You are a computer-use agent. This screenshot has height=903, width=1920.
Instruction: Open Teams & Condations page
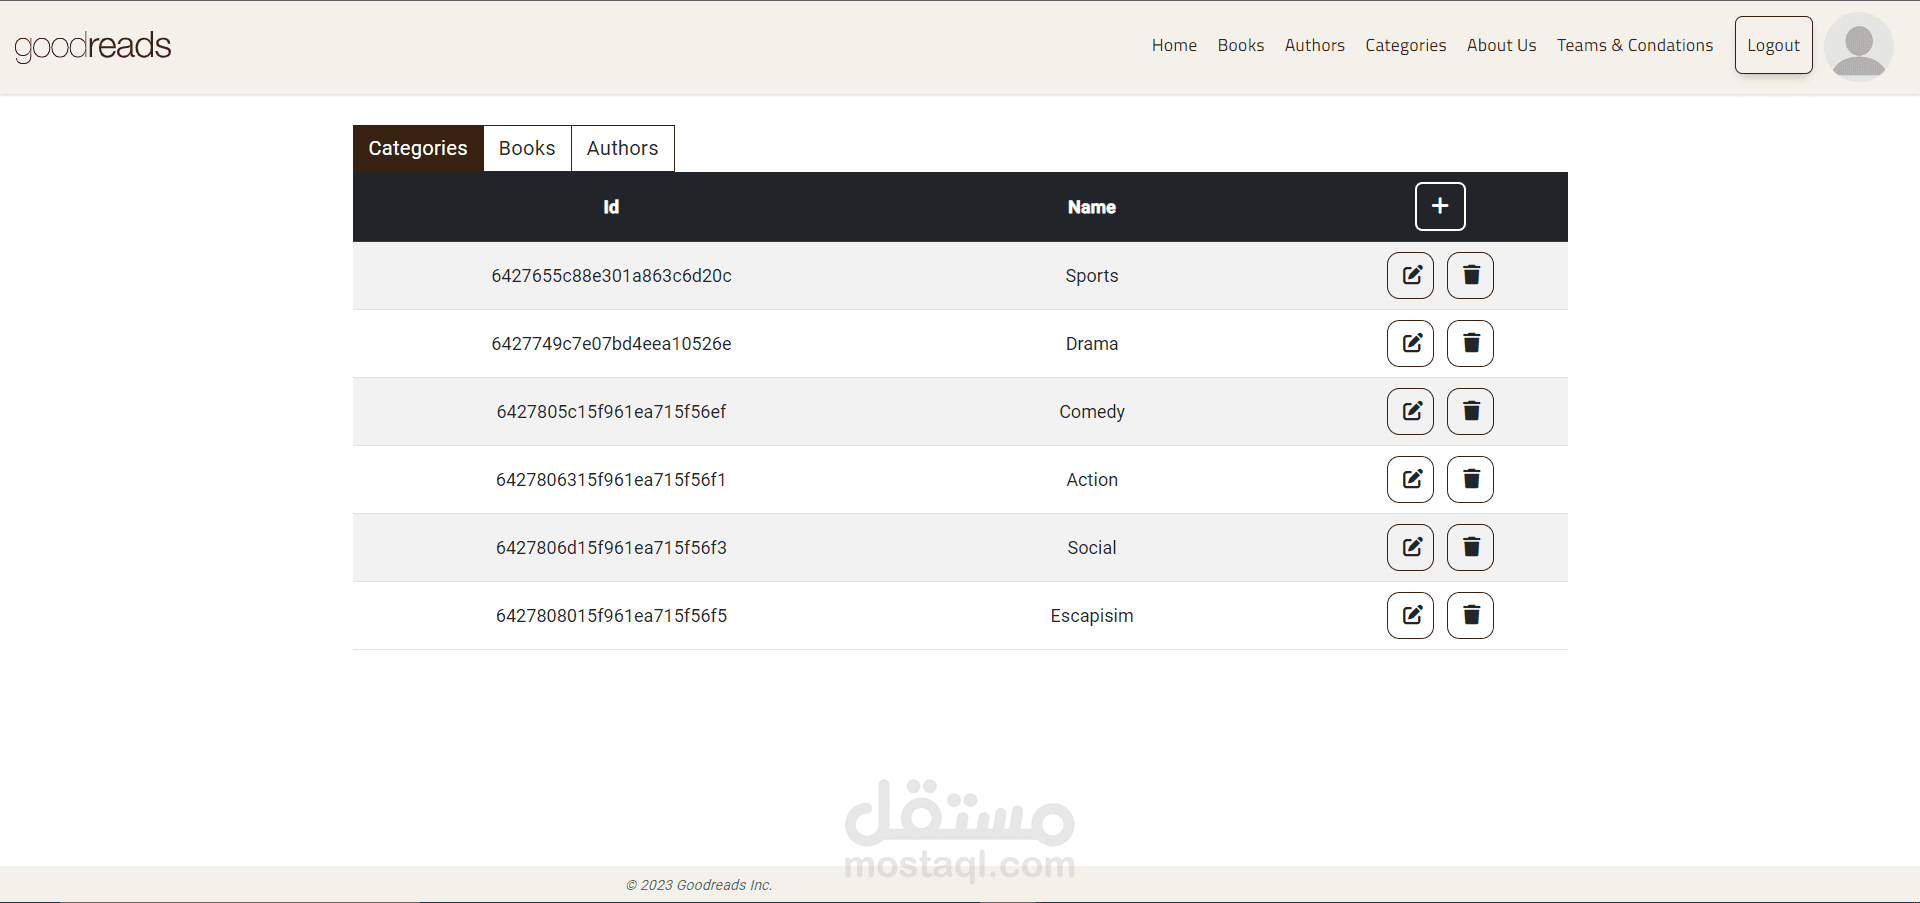click(1635, 45)
